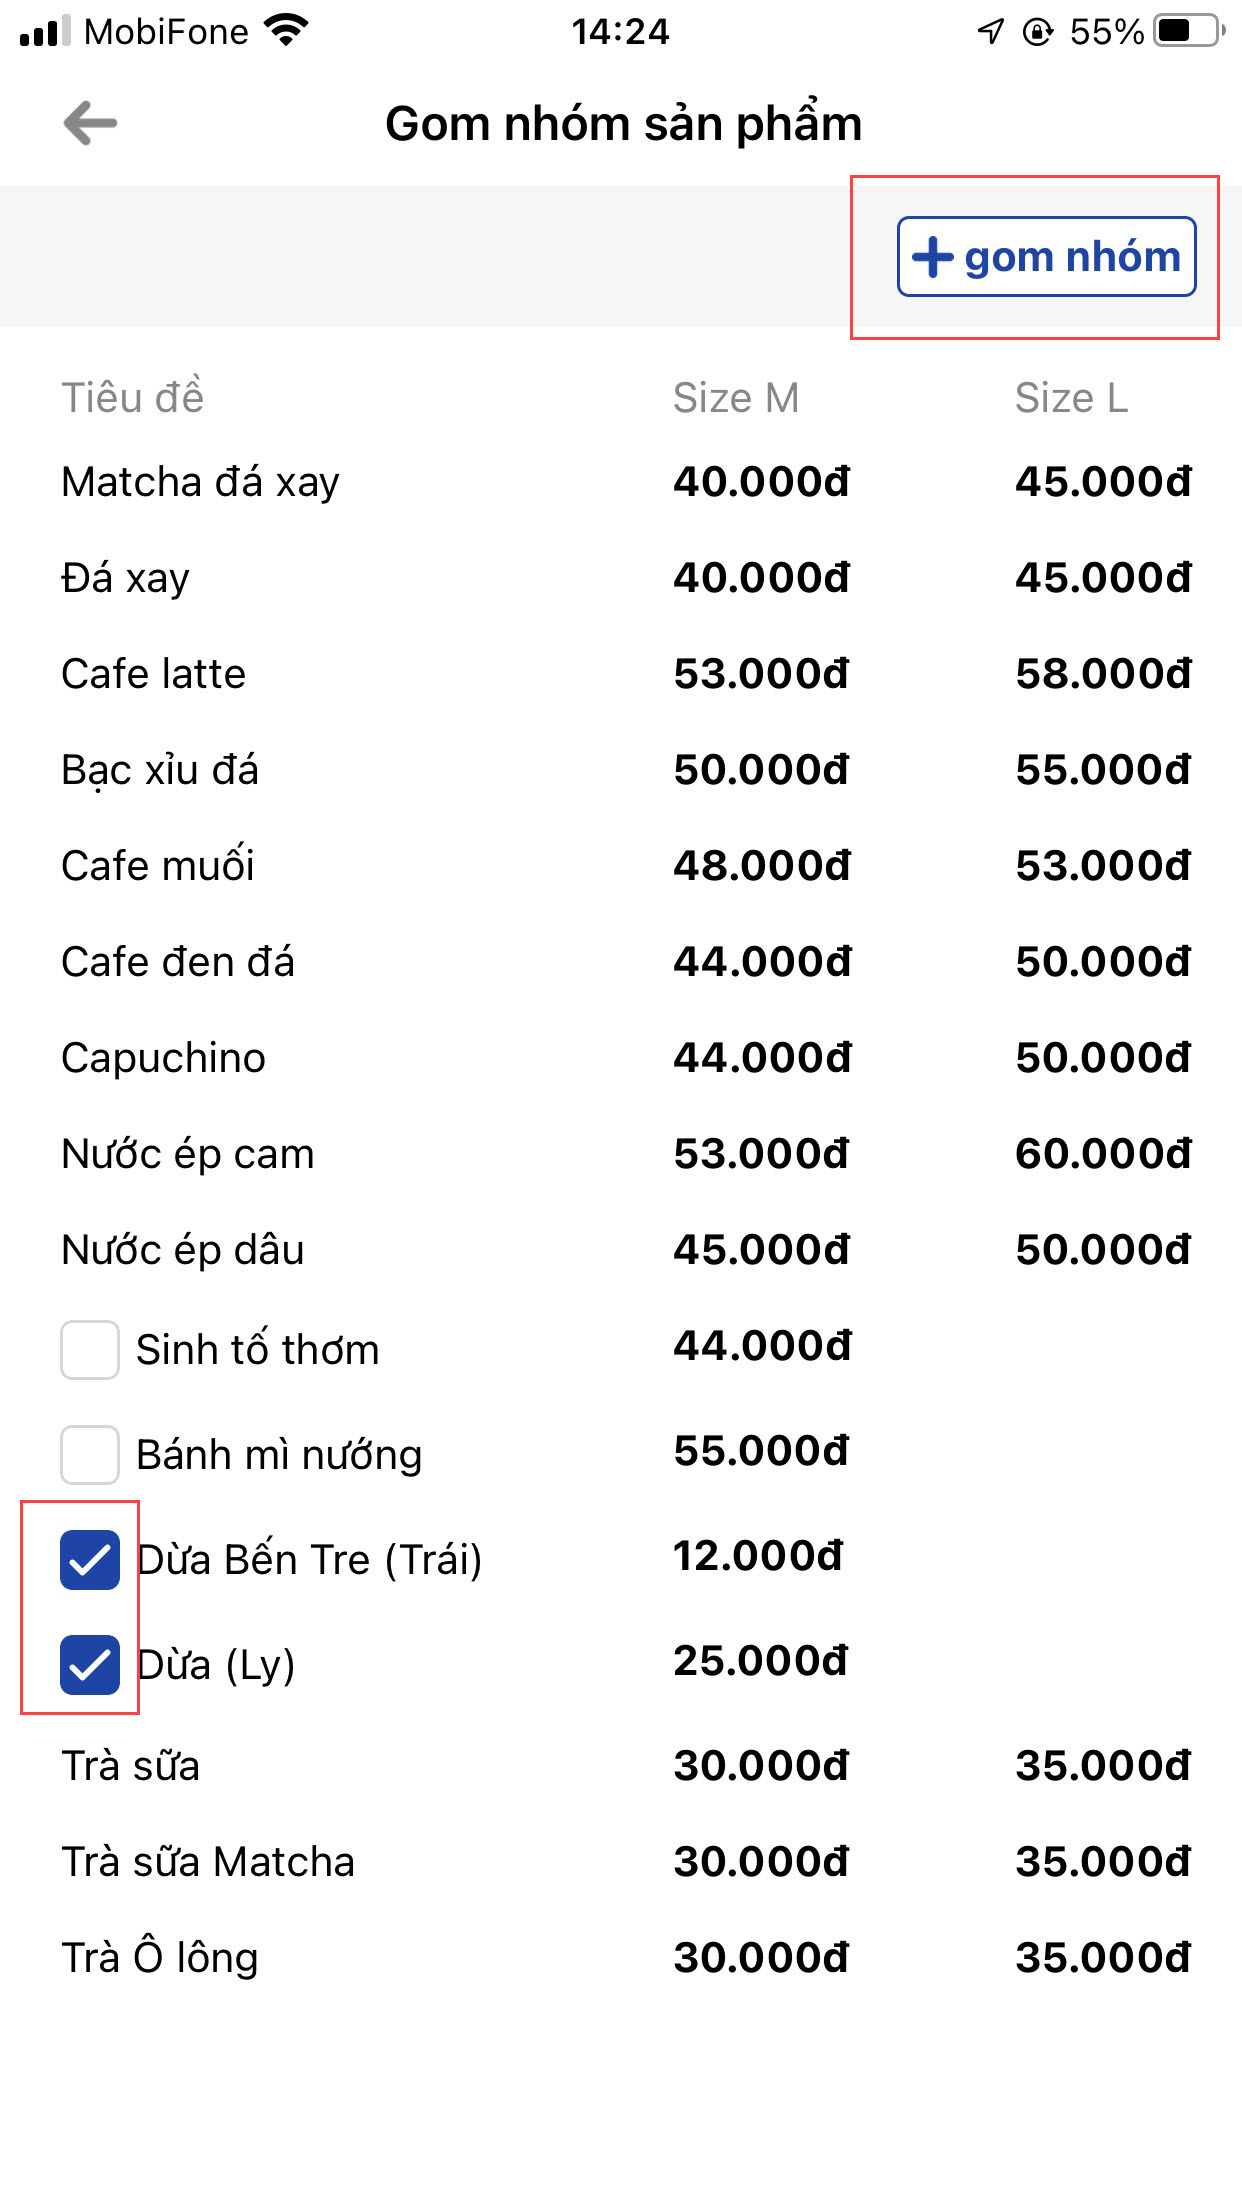1242x2208 pixels.
Task: Tap the battery icon in status bar
Action: [x=1188, y=31]
